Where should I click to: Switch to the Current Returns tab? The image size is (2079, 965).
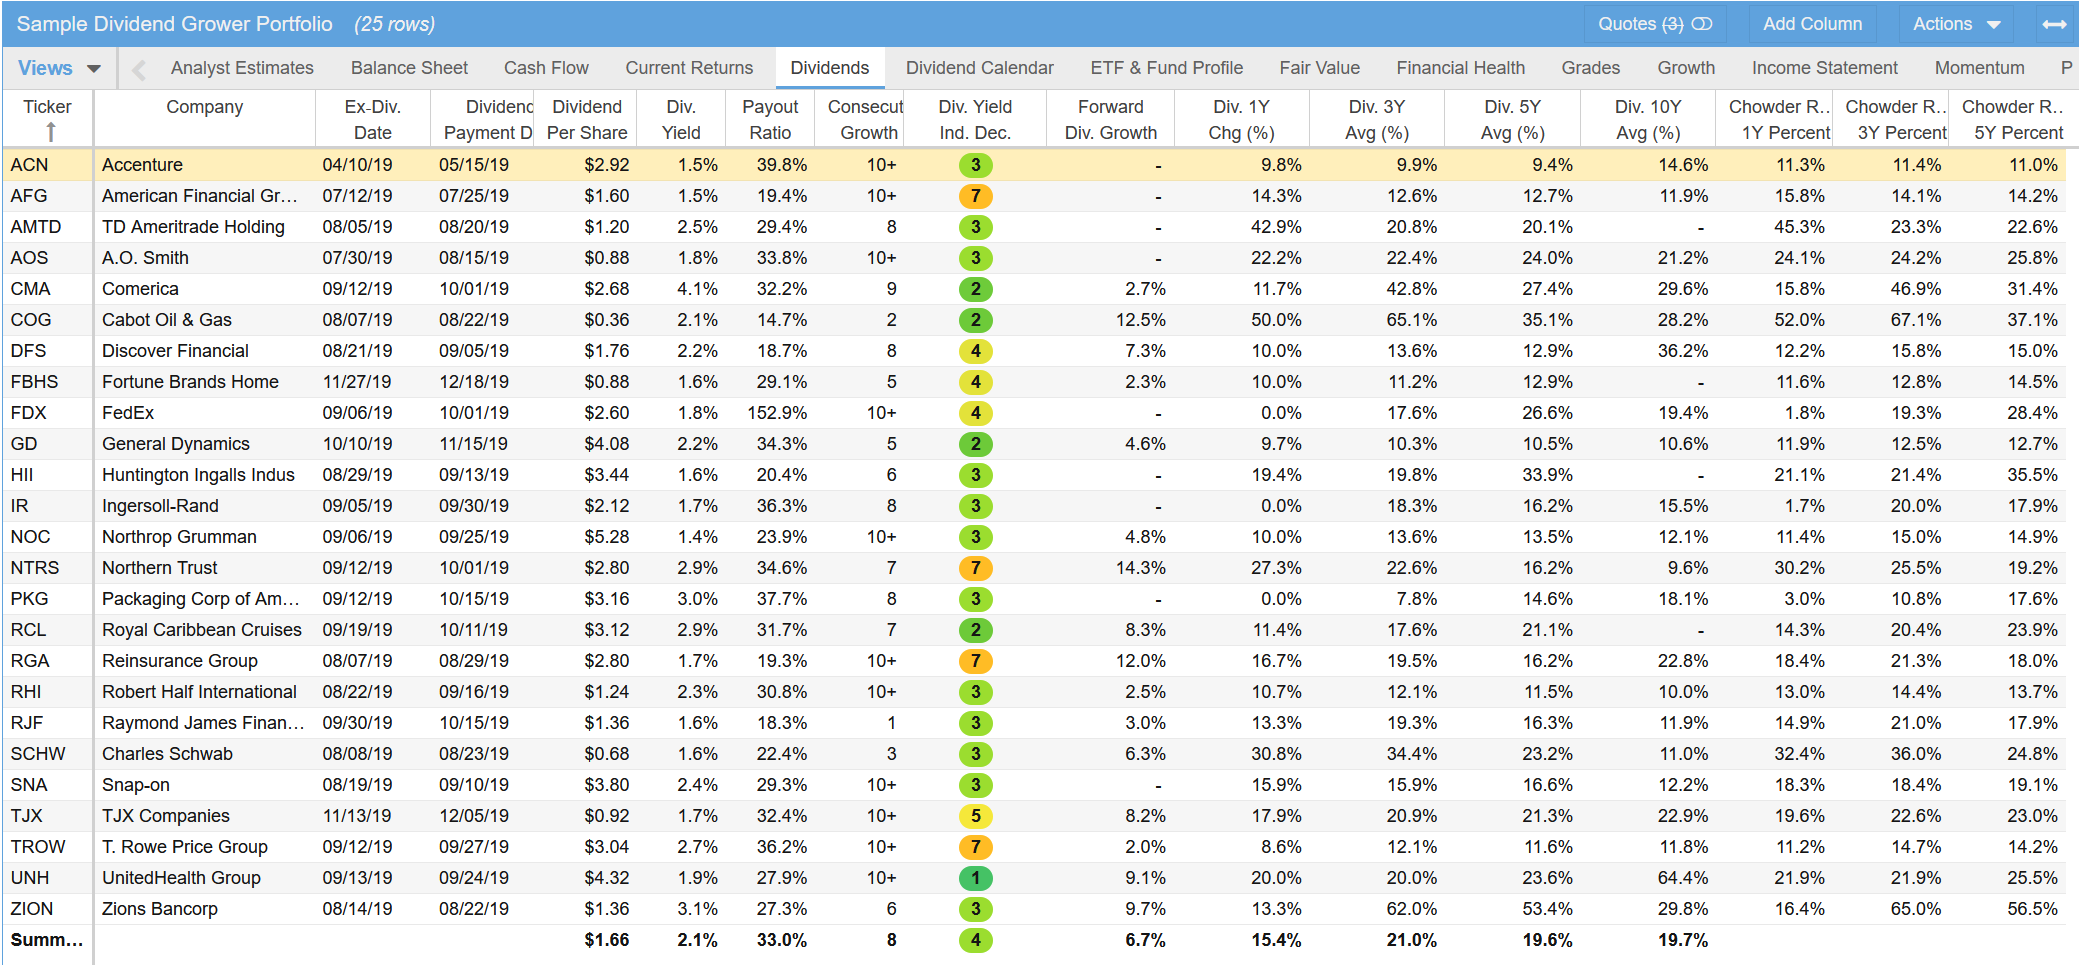pos(689,68)
